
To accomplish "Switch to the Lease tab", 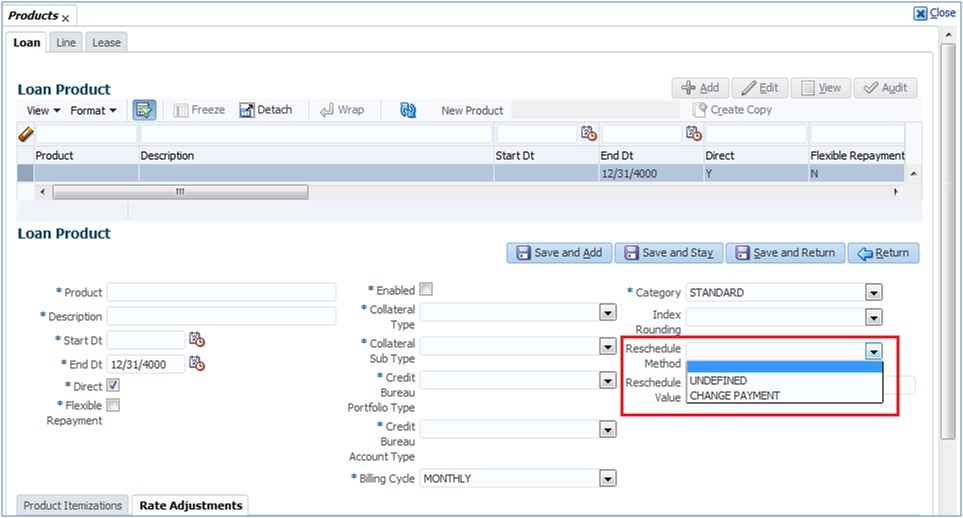I will [x=106, y=42].
